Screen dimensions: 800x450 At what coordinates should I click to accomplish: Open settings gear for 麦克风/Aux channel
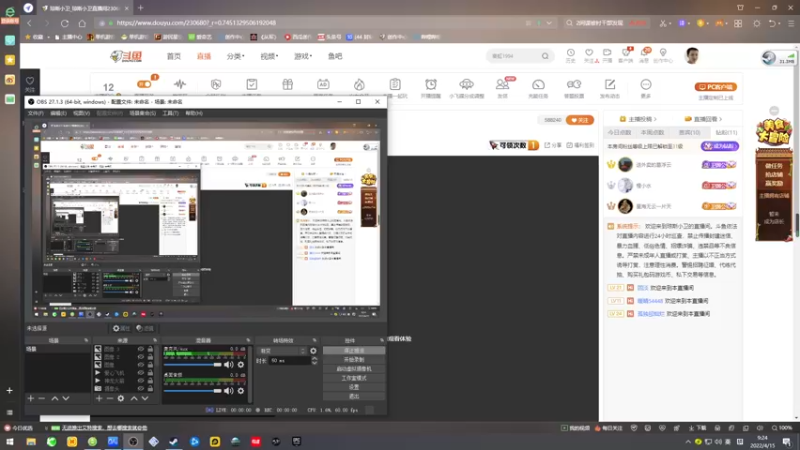point(241,364)
